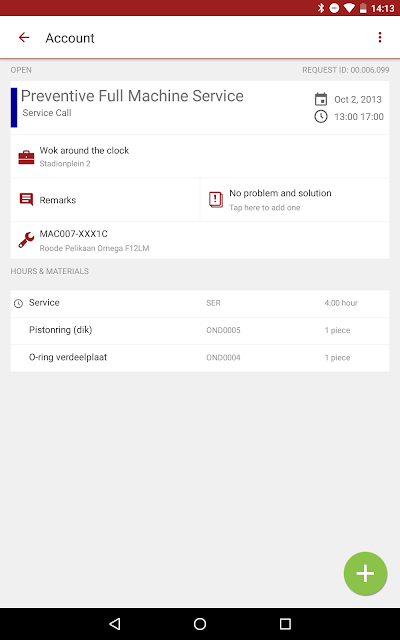Tap the green plus add button

pos(365,573)
